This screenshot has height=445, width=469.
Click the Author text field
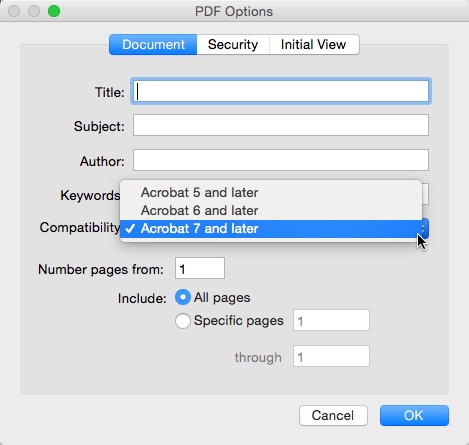281,160
